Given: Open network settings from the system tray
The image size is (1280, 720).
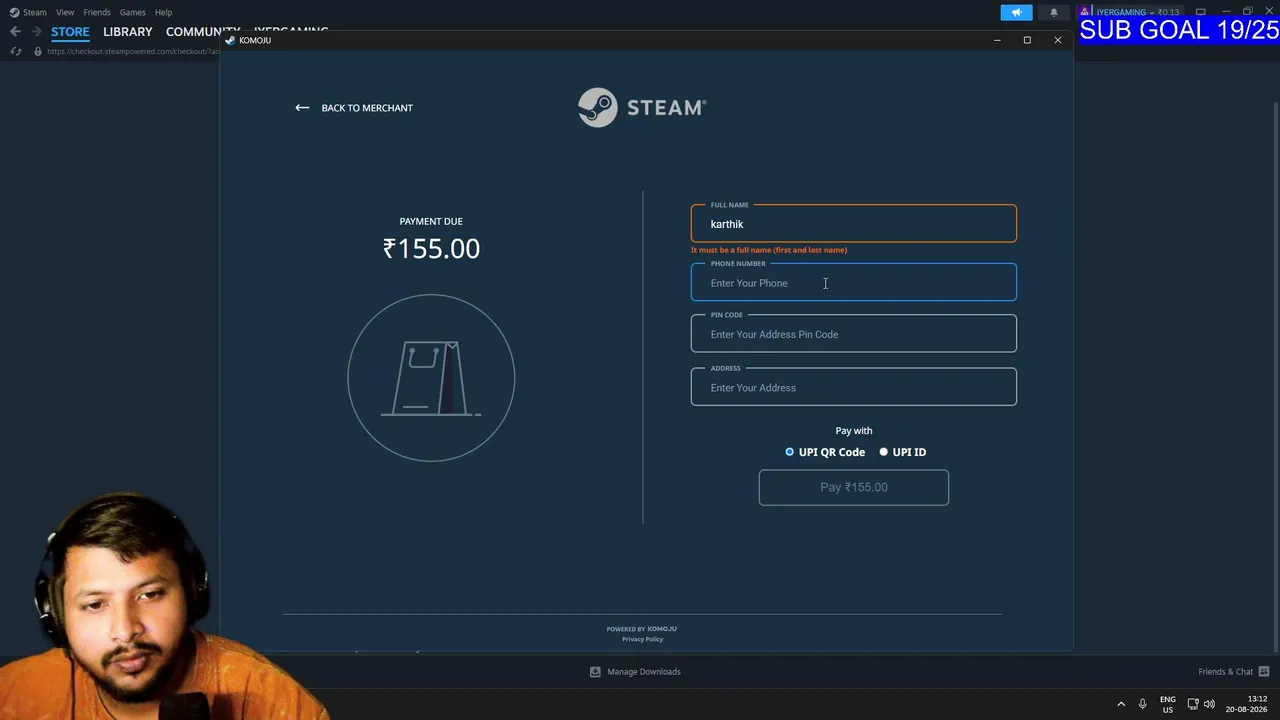Looking at the screenshot, I should click(1193, 704).
